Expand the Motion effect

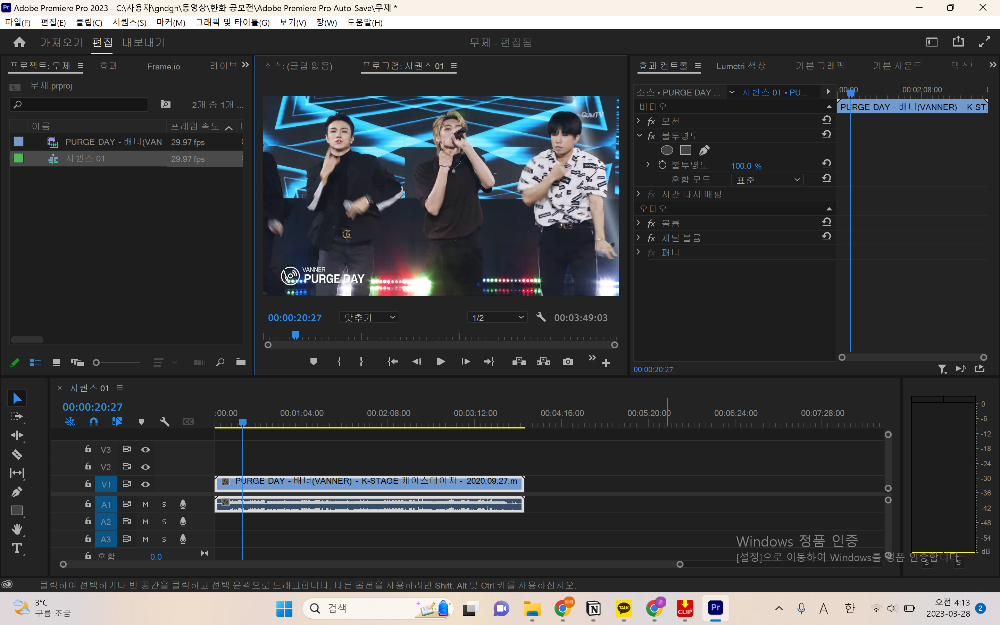(638, 121)
